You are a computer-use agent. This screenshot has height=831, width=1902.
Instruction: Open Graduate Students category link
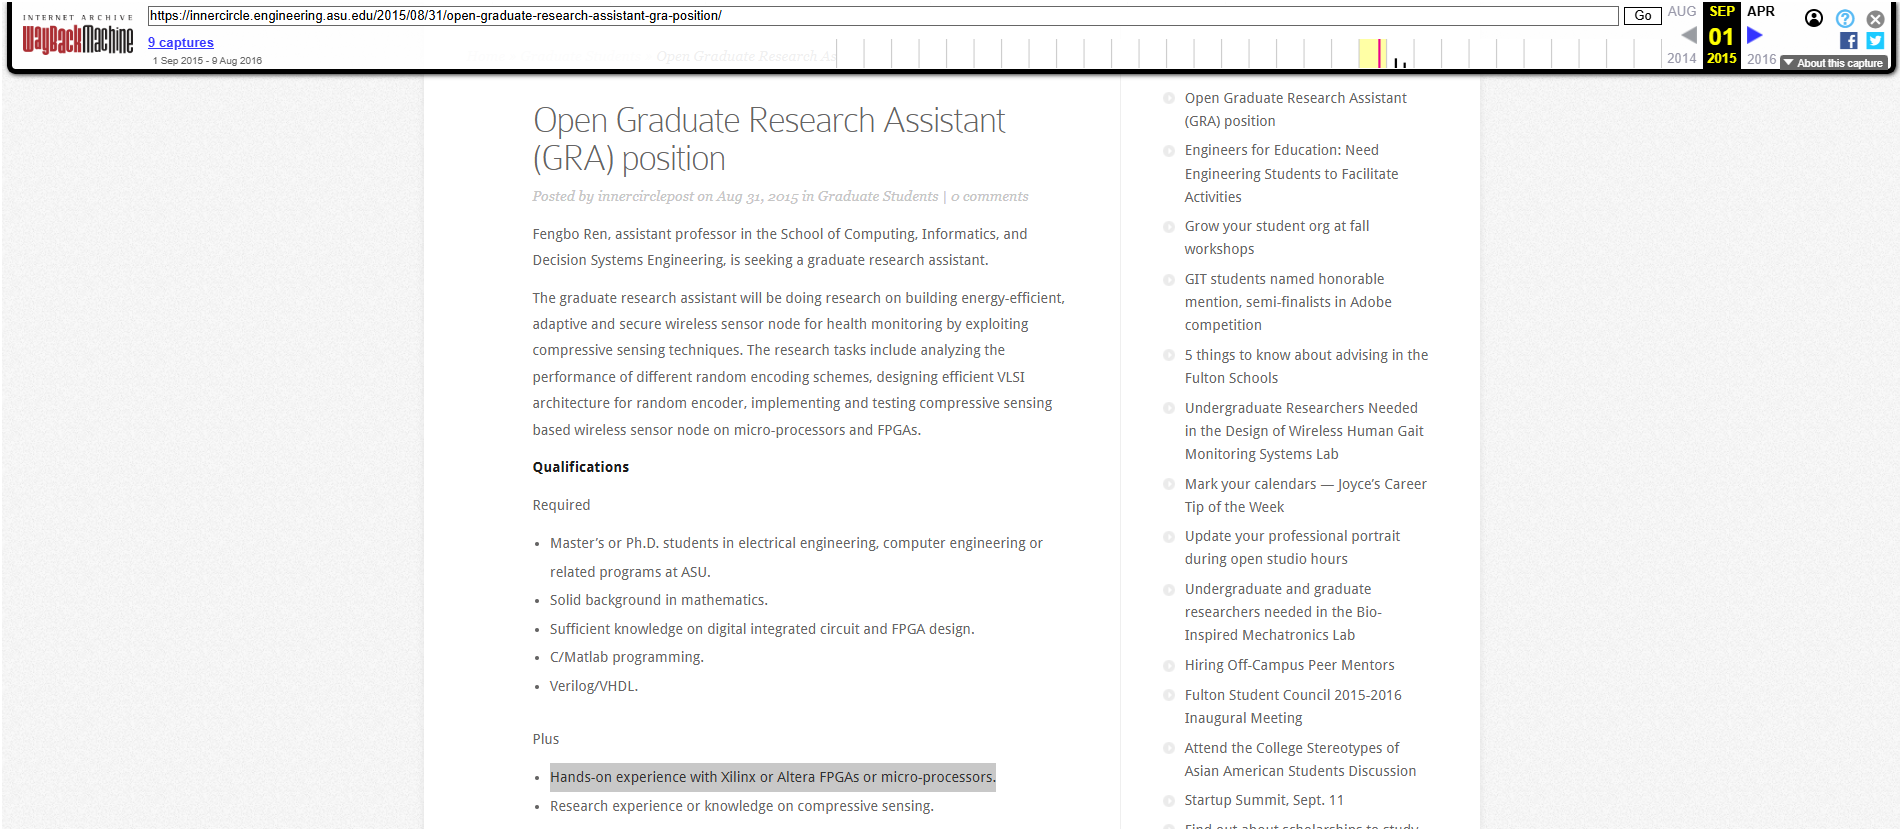tap(878, 197)
